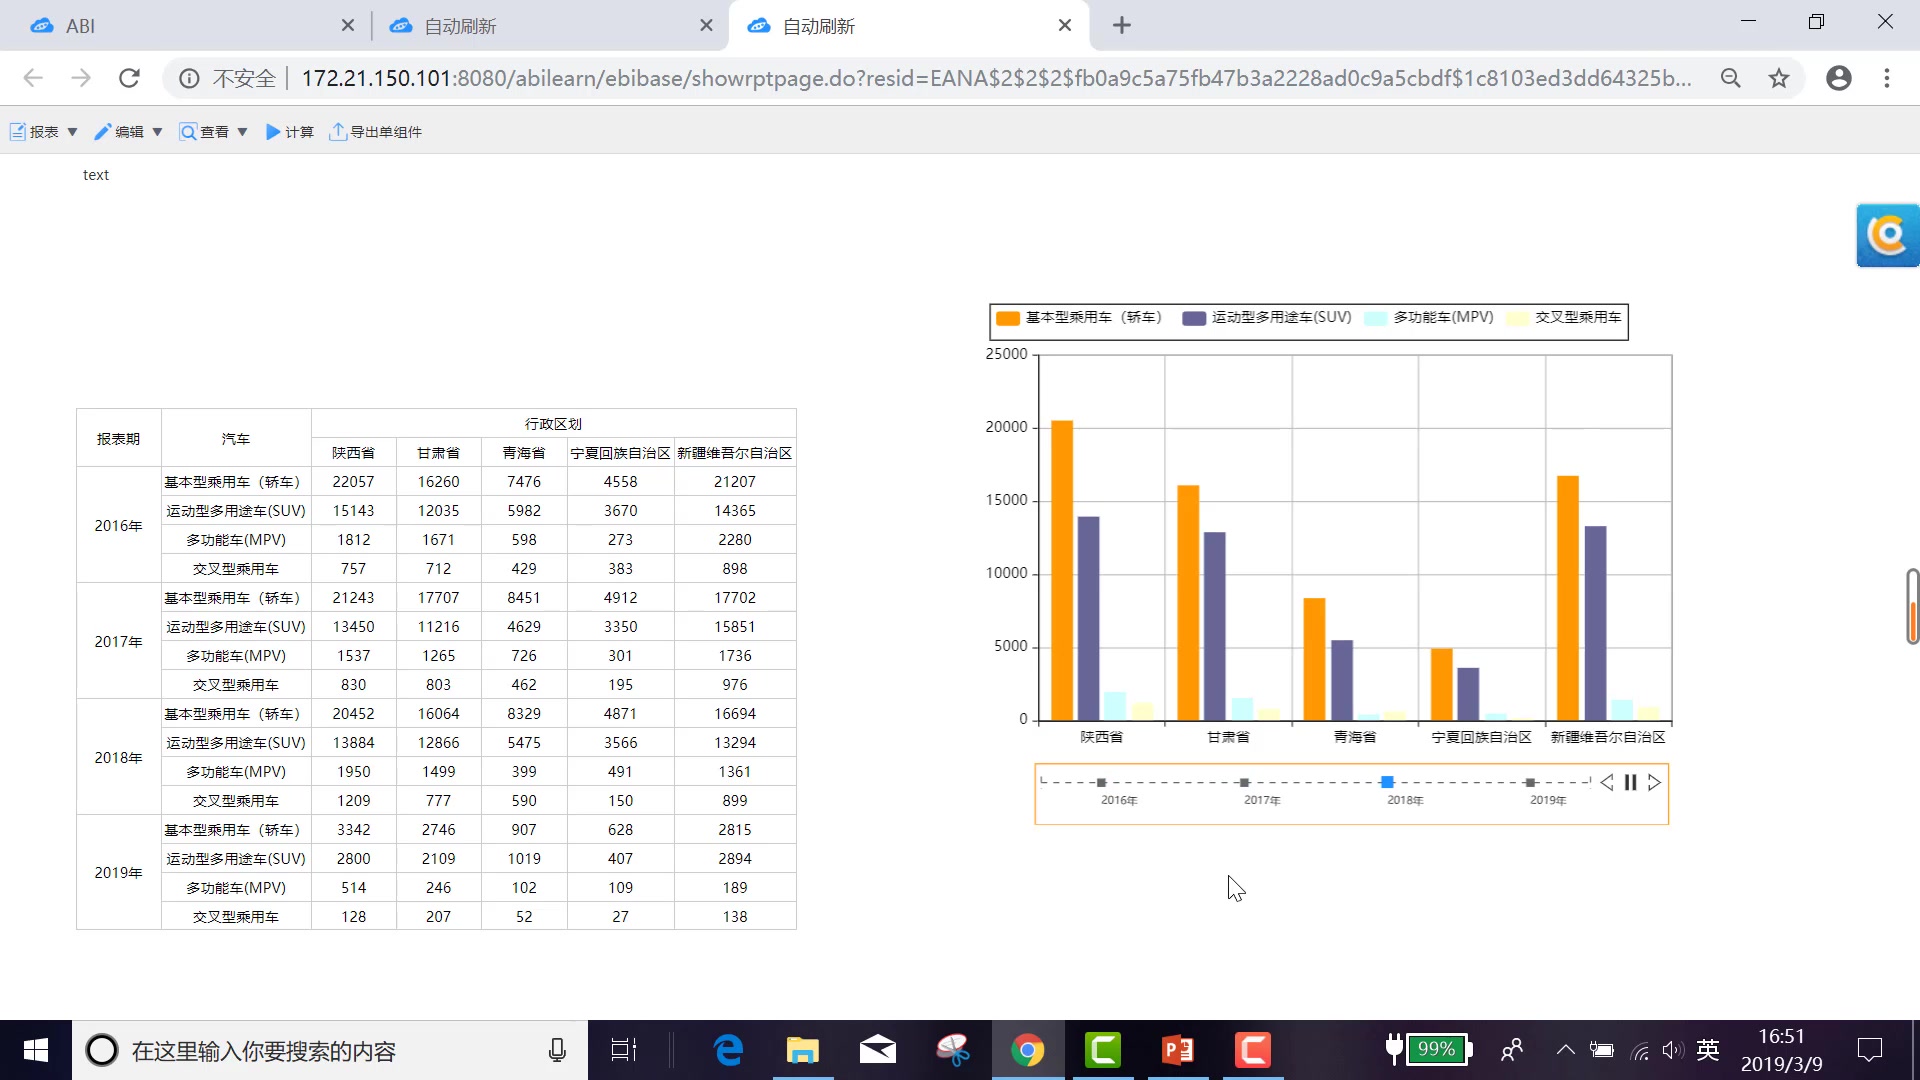Click the orange 甘肃省 sedan bar
1920x1080 pixels.
point(1188,603)
